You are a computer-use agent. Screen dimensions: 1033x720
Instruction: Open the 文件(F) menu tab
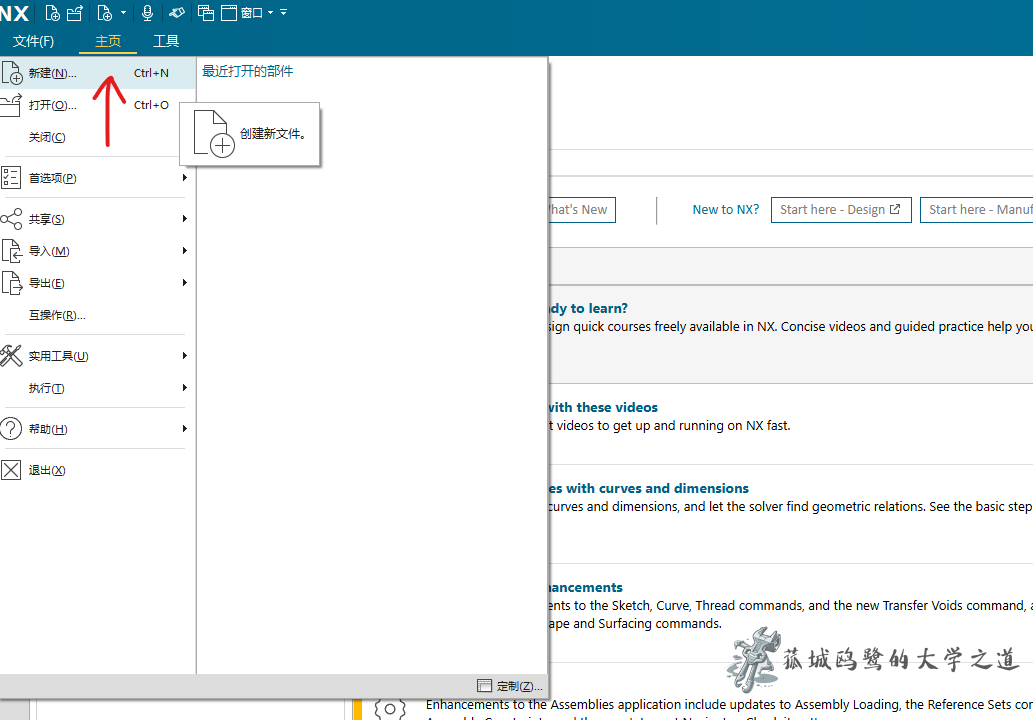pyautogui.click(x=34, y=42)
